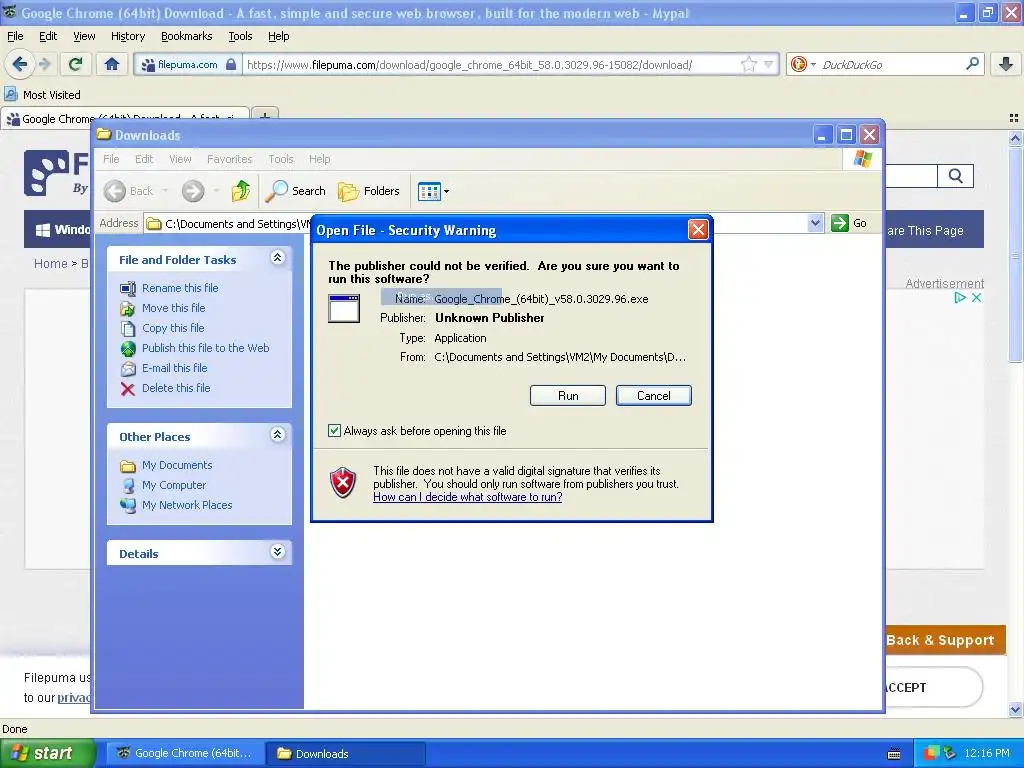Open How can I decide what software to run link
The width and height of the screenshot is (1024, 768).
tap(468, 497)
